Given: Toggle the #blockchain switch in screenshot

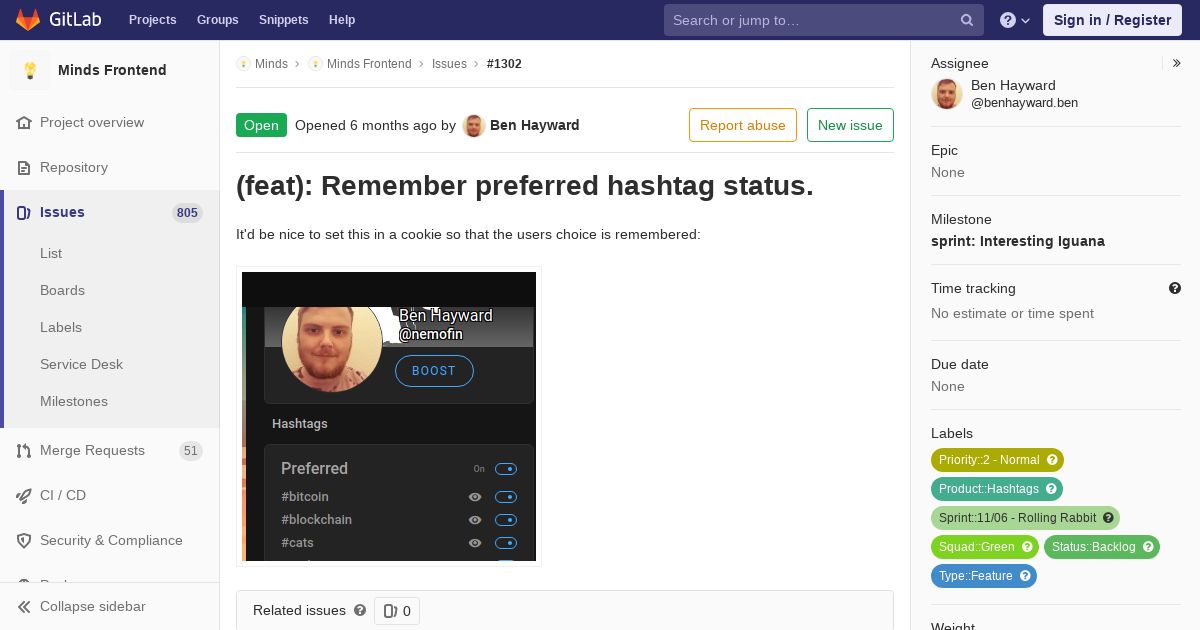Looking at the screenshot, I should (506, 520).
